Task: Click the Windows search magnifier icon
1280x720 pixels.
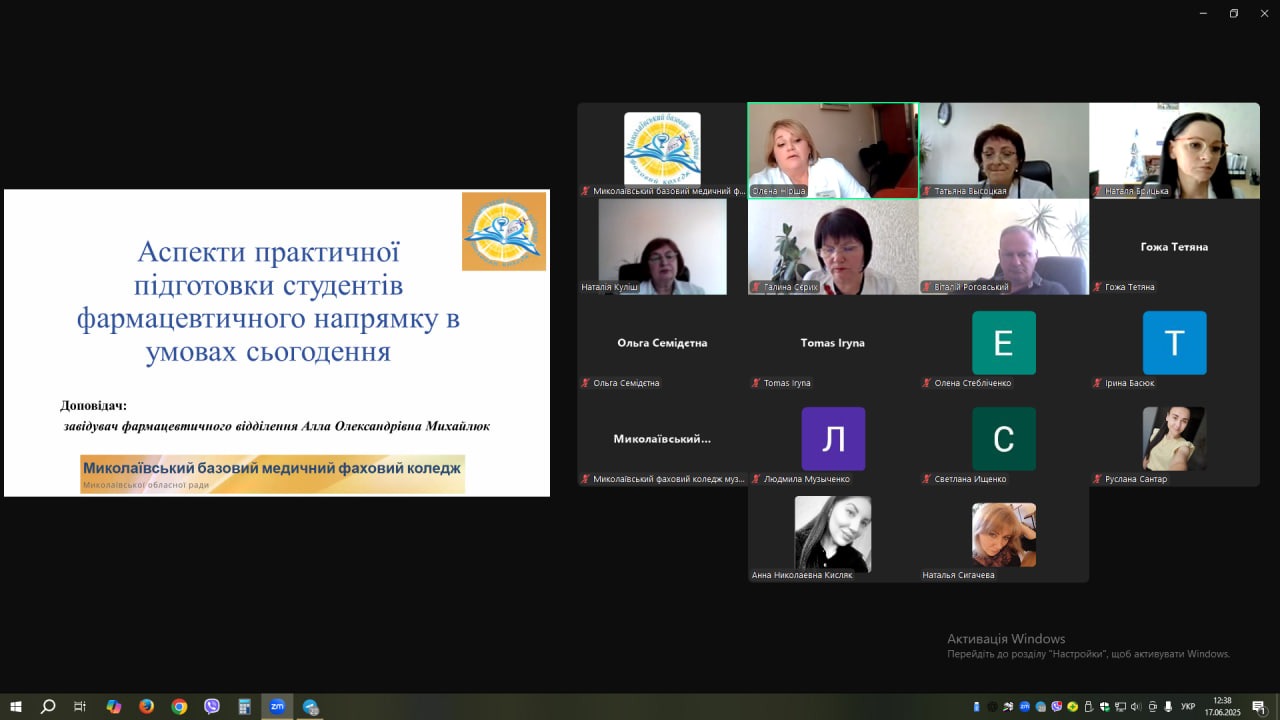Action: pos(48,706)
